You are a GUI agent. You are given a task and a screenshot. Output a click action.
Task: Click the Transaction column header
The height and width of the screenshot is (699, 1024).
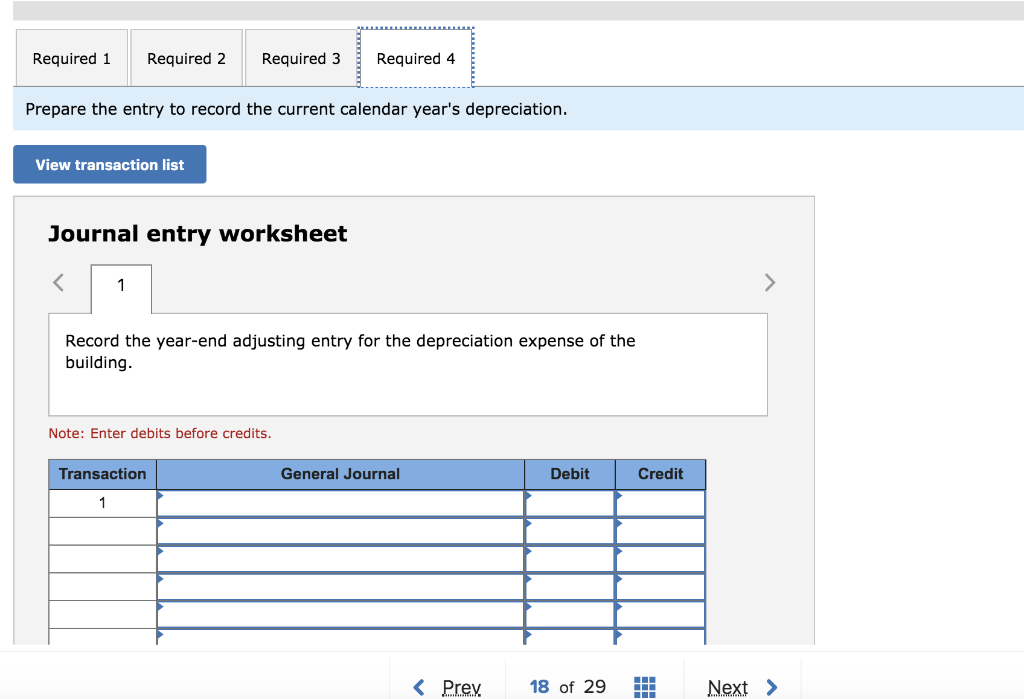[x=103, y=474]
